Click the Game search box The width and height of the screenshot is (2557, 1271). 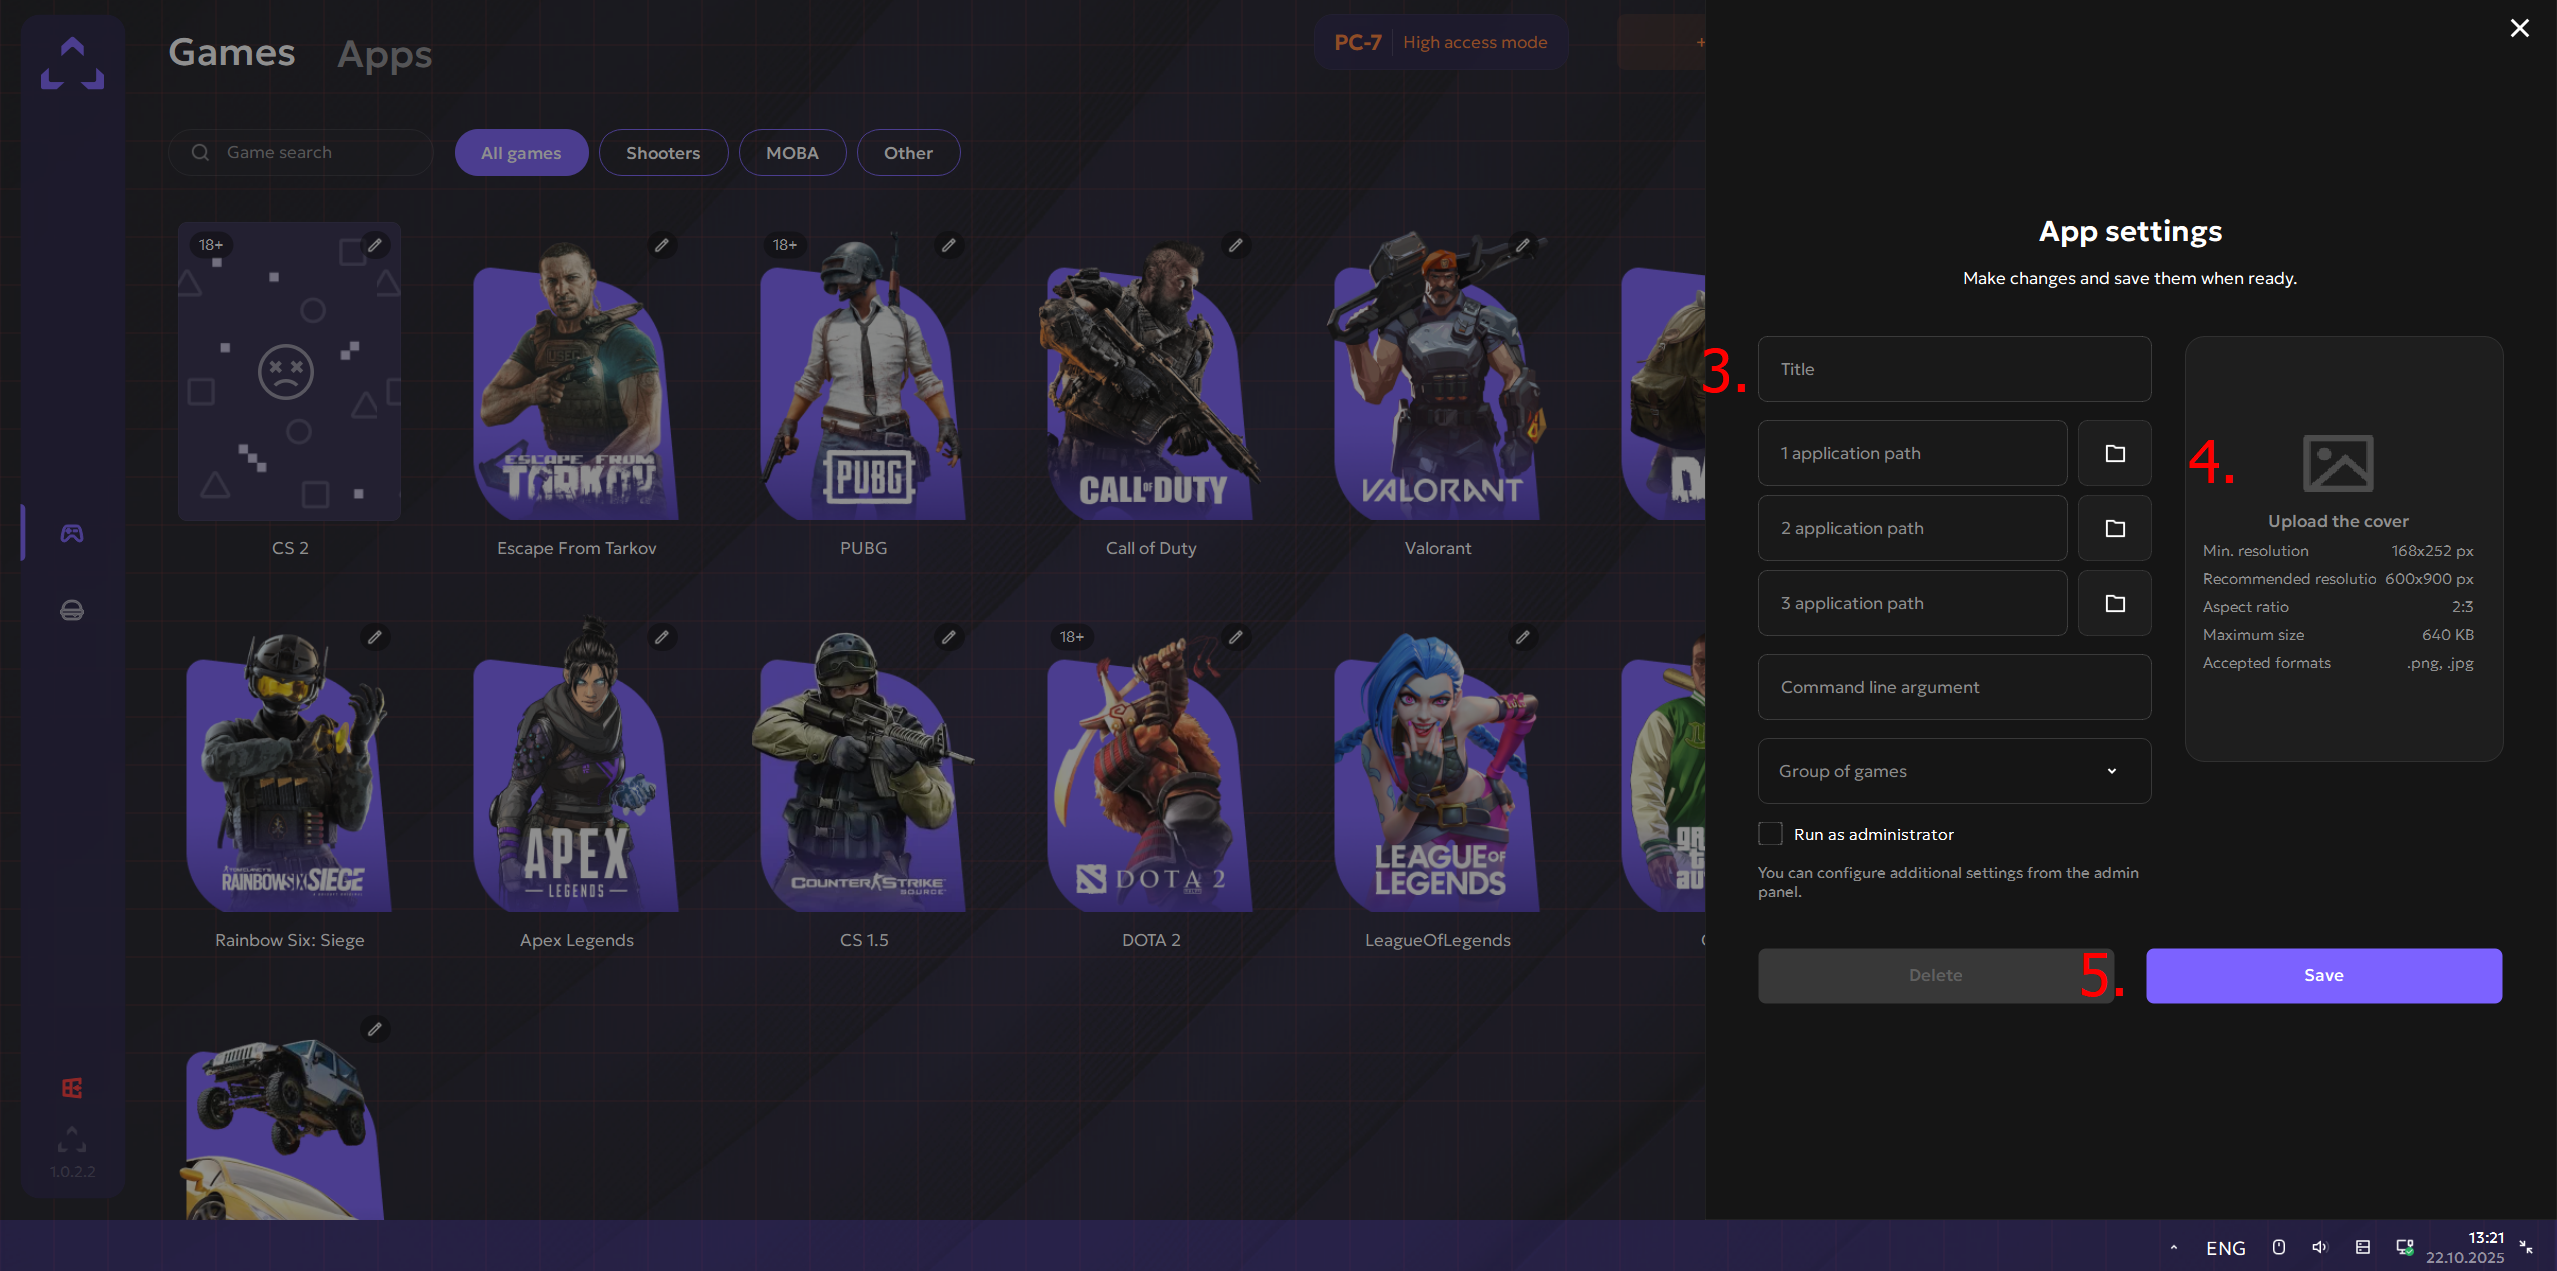300,152
